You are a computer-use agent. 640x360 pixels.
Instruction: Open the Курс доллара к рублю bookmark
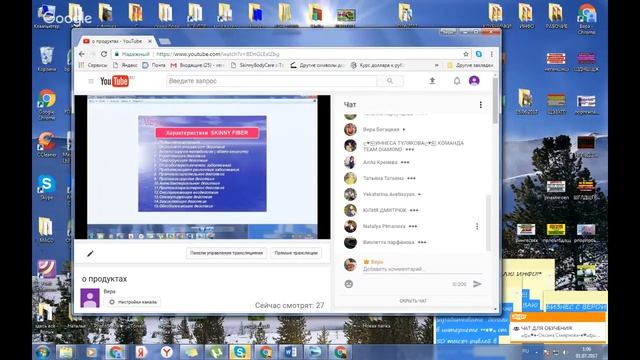pos(378,65)
